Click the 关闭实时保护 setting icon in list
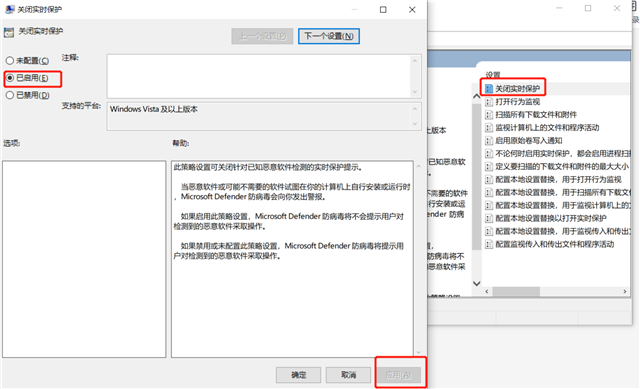Viewport: 640px width, 389px height. [489, 89]
